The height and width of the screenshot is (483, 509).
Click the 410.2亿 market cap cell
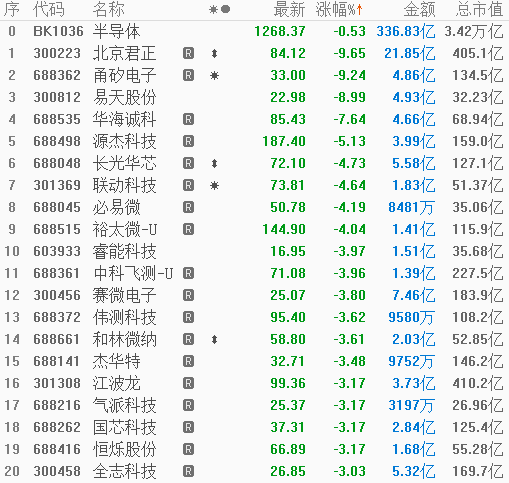[478, 383]
